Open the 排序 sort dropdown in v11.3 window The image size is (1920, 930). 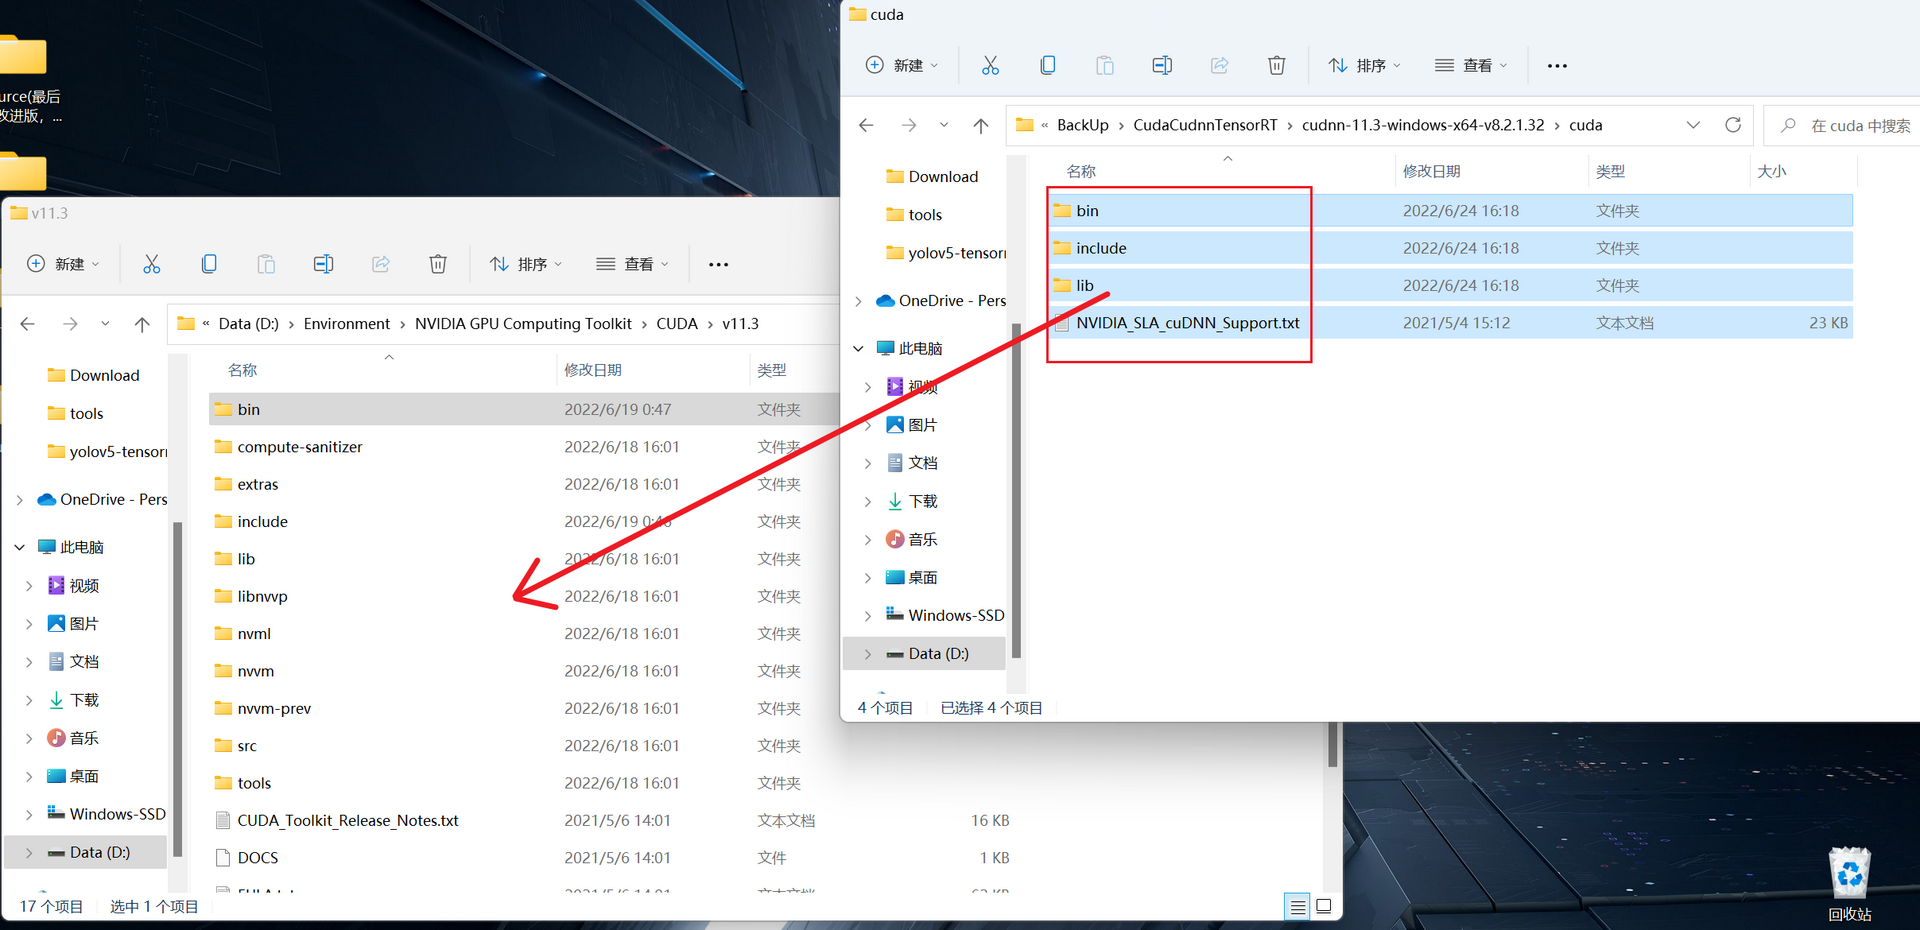tap(525, 264)
